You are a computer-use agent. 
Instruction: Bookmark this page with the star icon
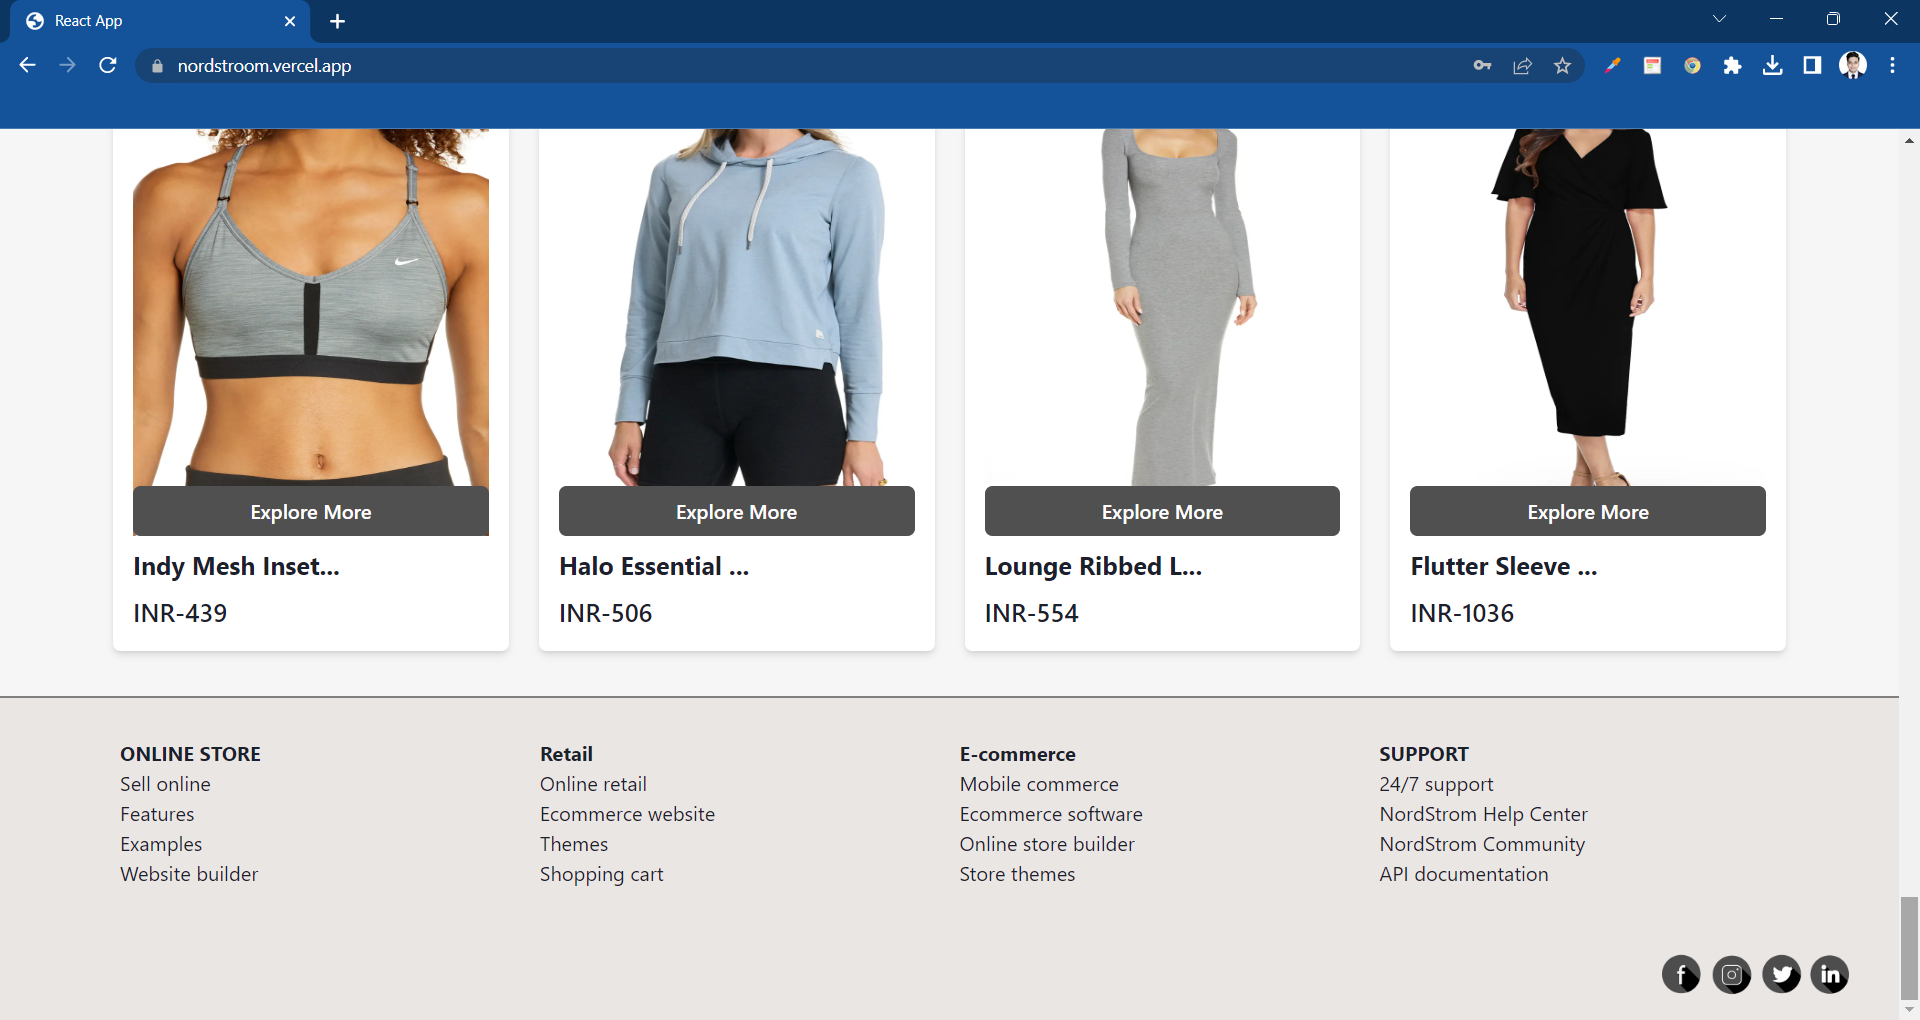[1562, 66]
